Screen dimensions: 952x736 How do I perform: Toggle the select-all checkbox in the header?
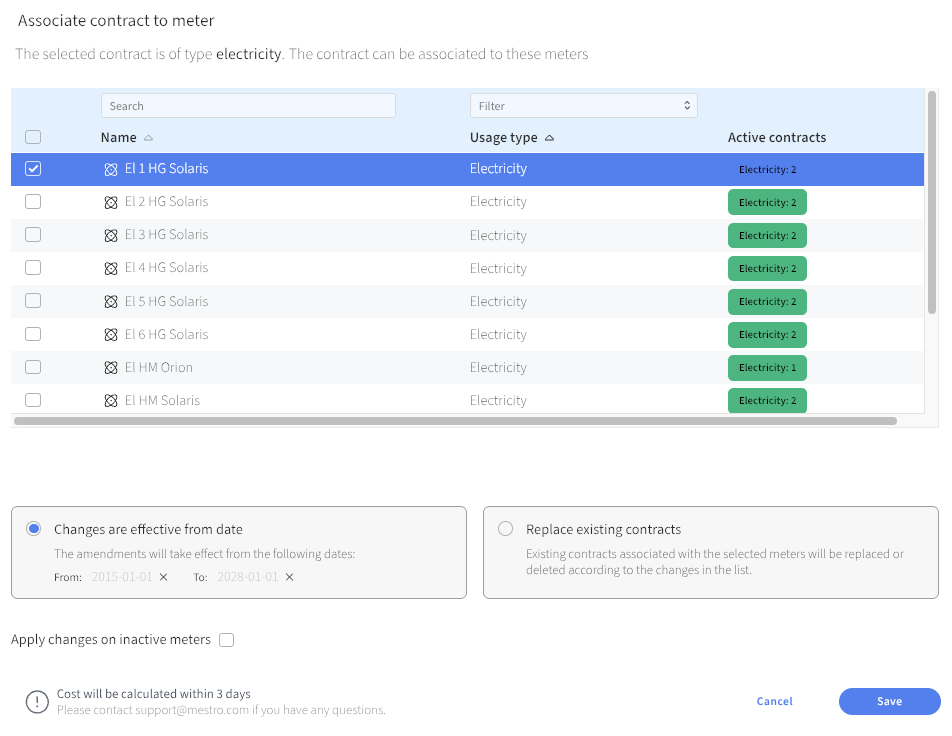click(x=33, y=137)
